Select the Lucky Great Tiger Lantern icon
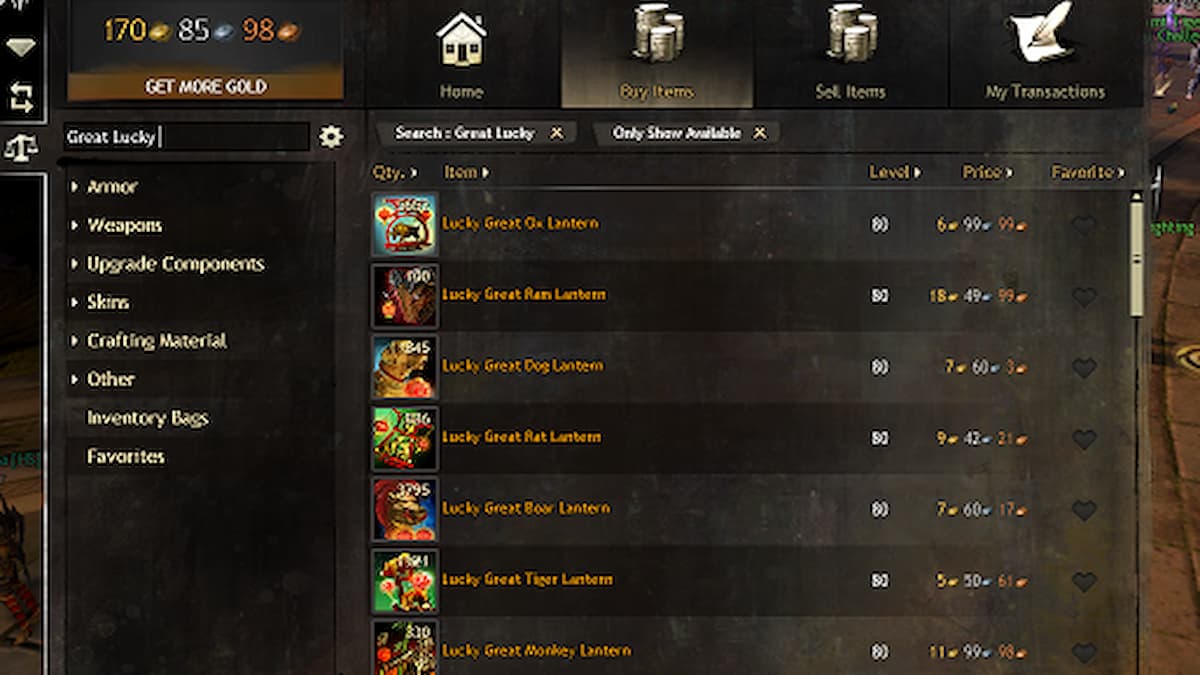 (x=404, y=580)
